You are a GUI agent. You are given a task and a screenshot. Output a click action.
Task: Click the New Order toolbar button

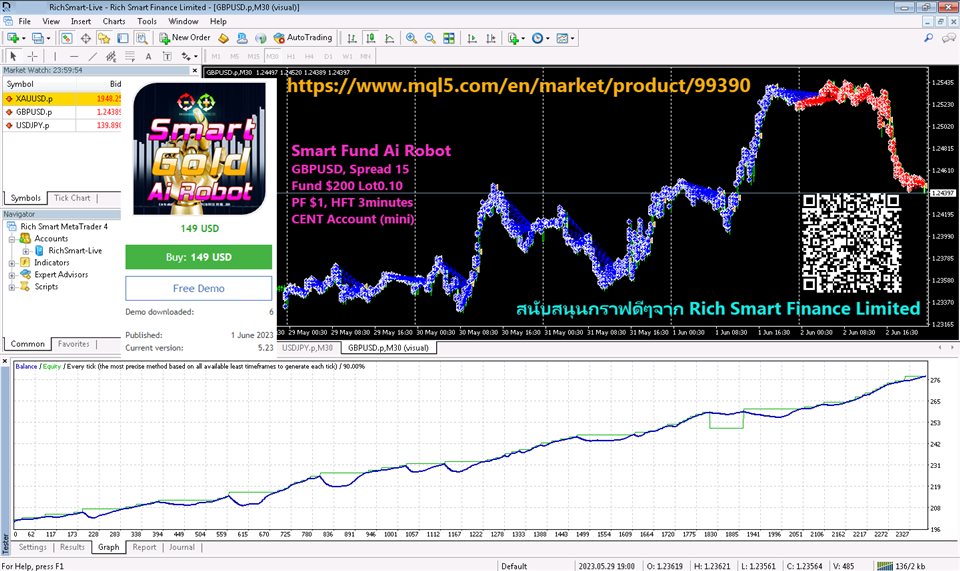(183, 38)
